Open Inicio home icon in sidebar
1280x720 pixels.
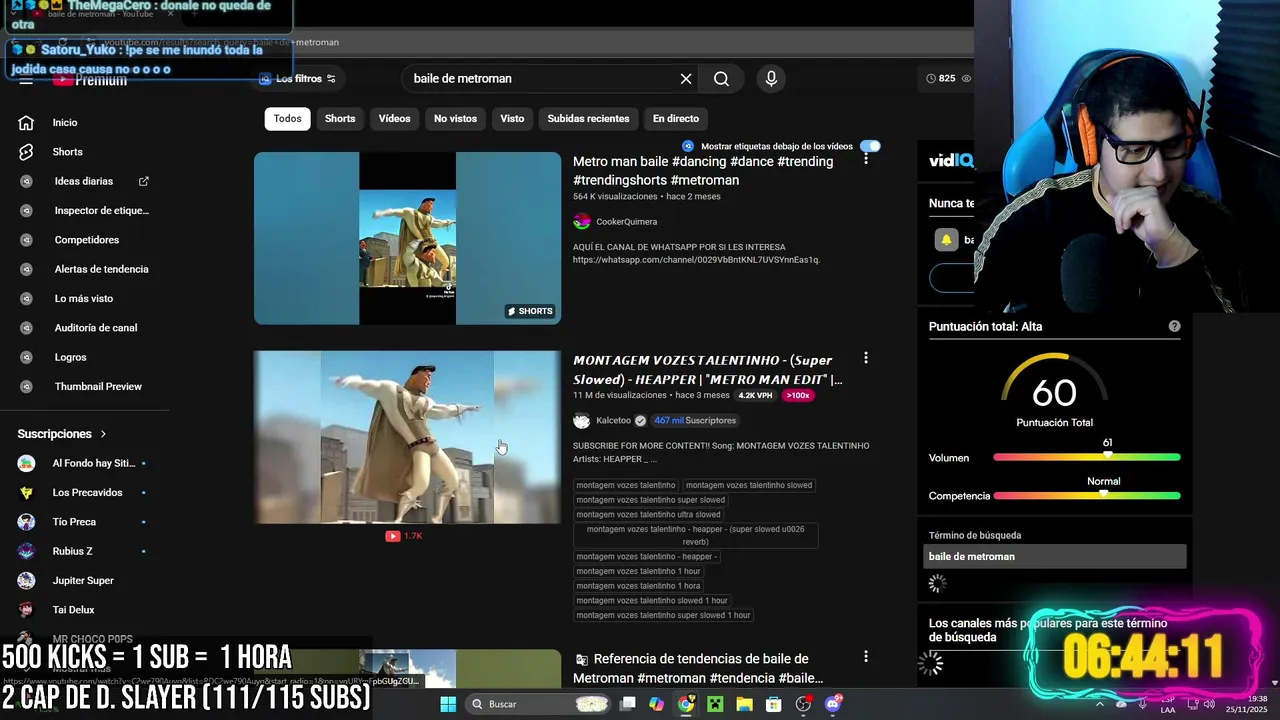click(27, 122)
